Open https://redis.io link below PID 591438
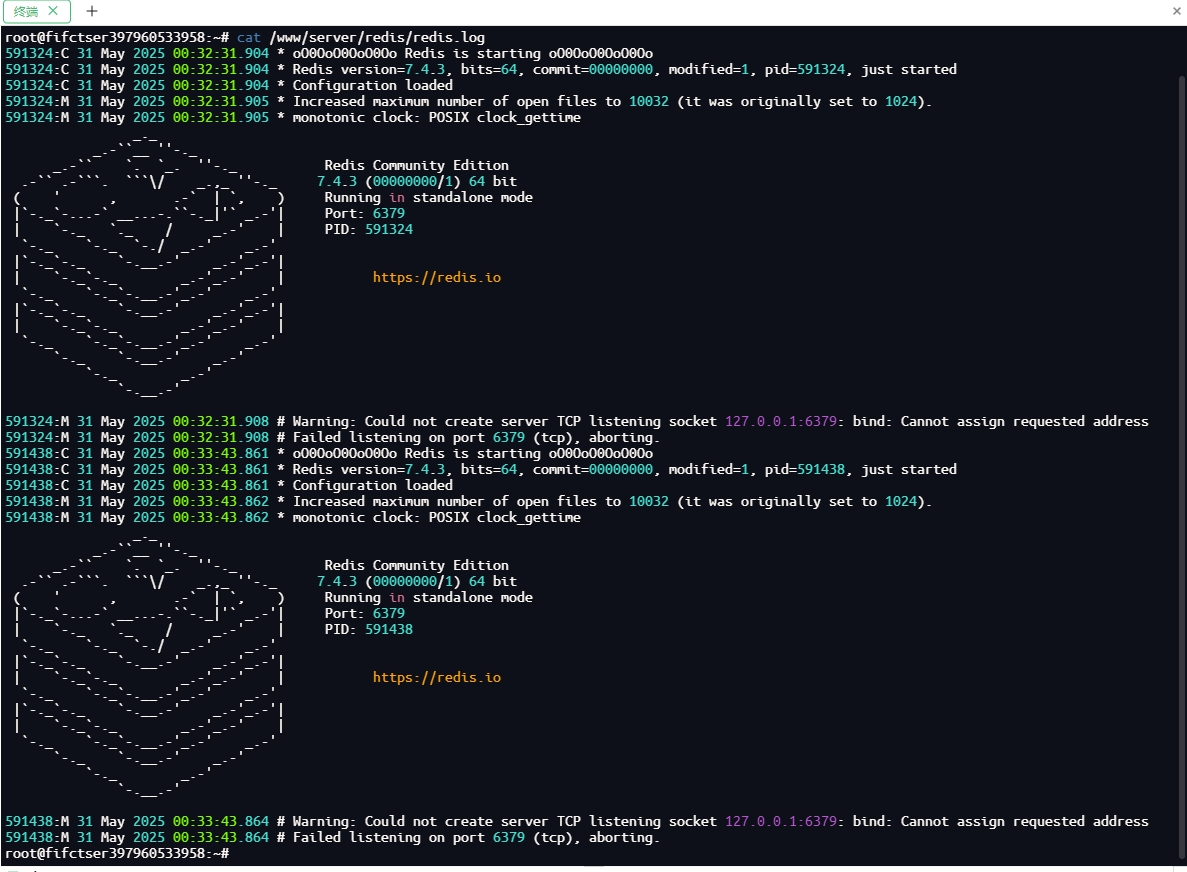This screenshot has height=872, width=1187. [437, 677]
